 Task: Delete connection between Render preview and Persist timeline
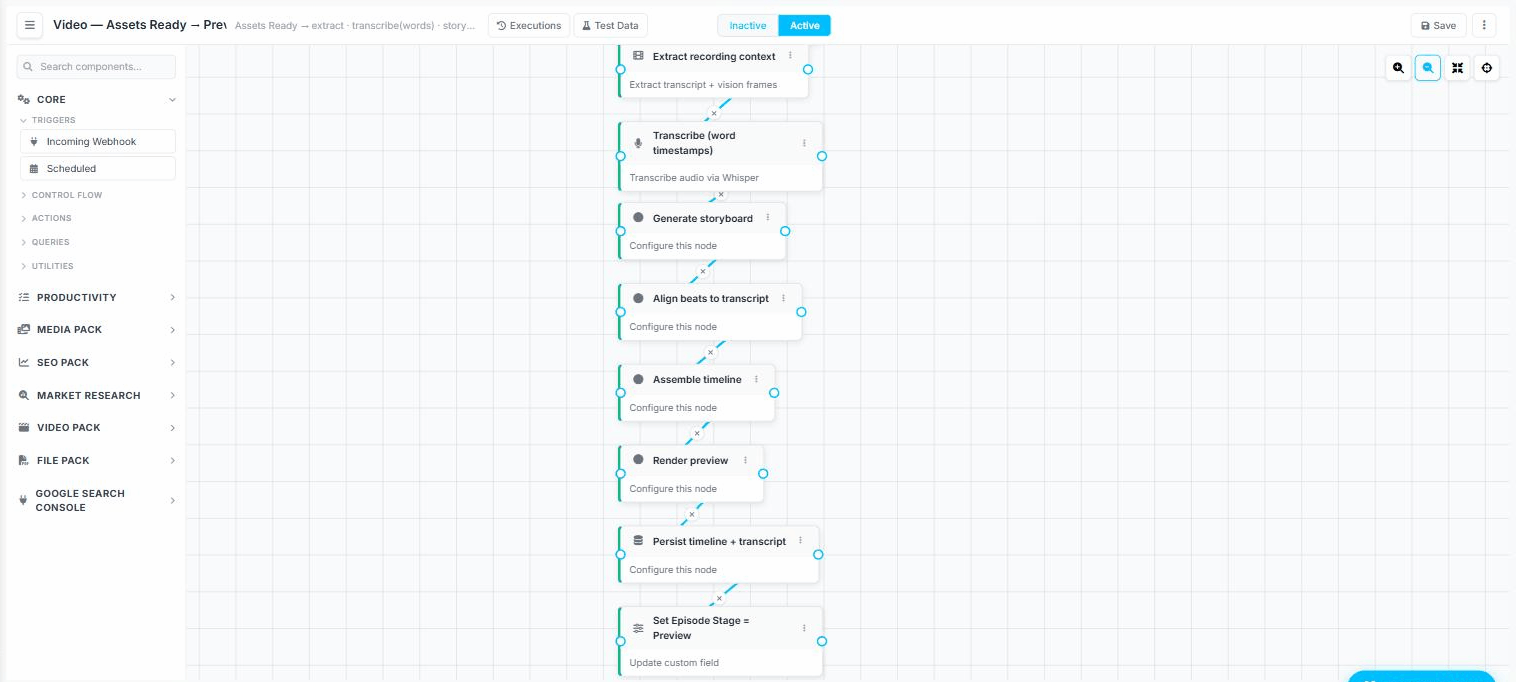pyautogui.click(x=691, y=514)
